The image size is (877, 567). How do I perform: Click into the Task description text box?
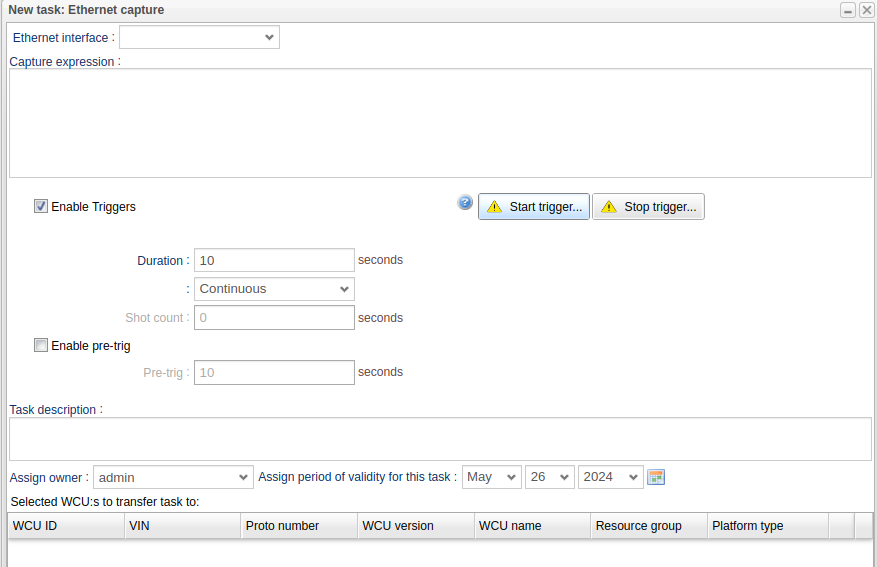point(440,439)
